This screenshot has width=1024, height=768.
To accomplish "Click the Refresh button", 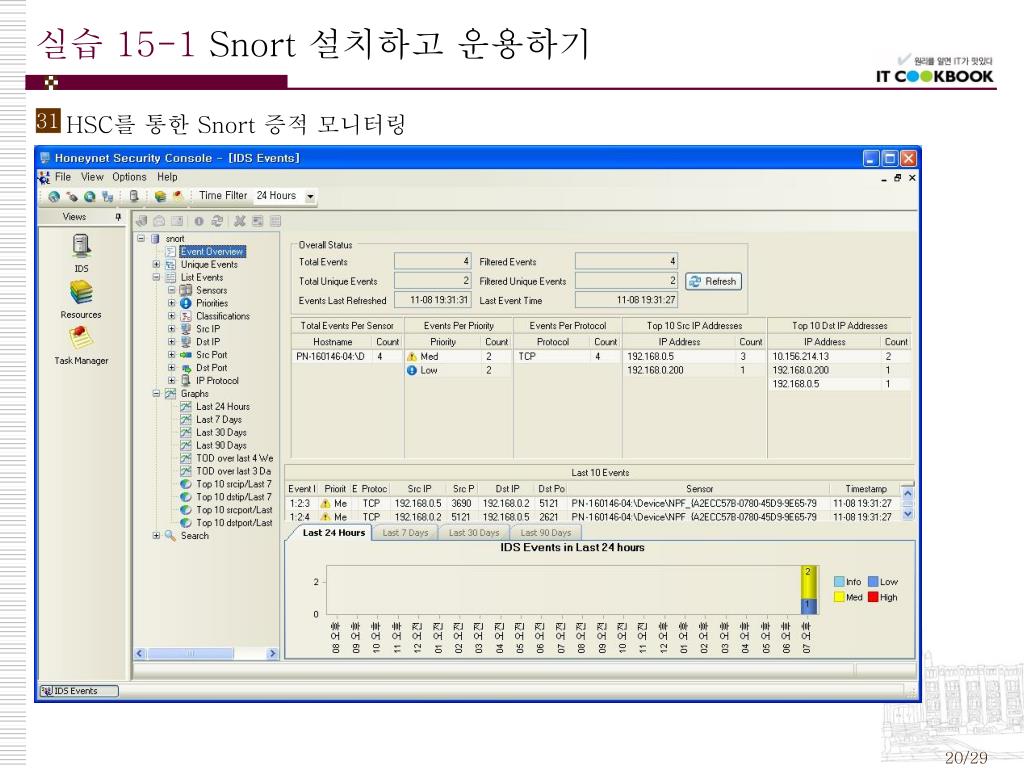I will click(x=713, y=281).
